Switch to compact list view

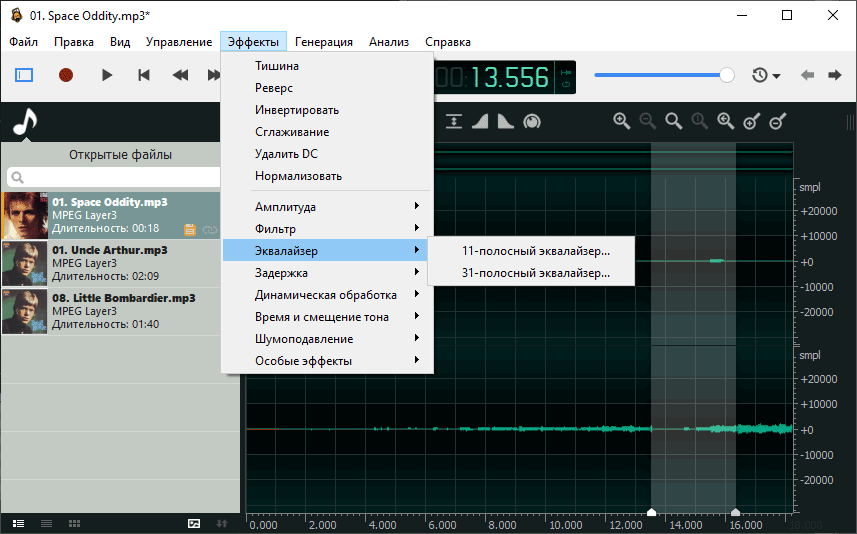click(46, 524)
